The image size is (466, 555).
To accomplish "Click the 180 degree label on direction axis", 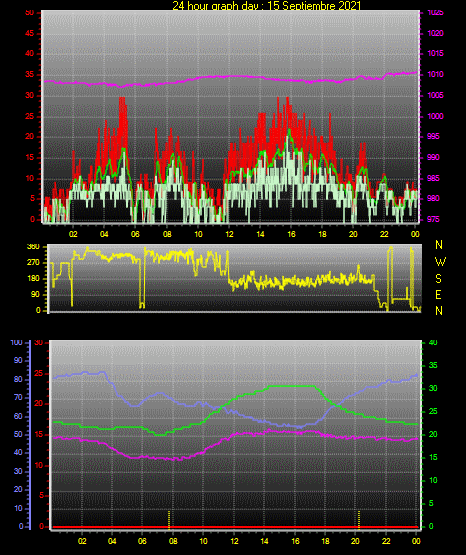I will 34,279.
